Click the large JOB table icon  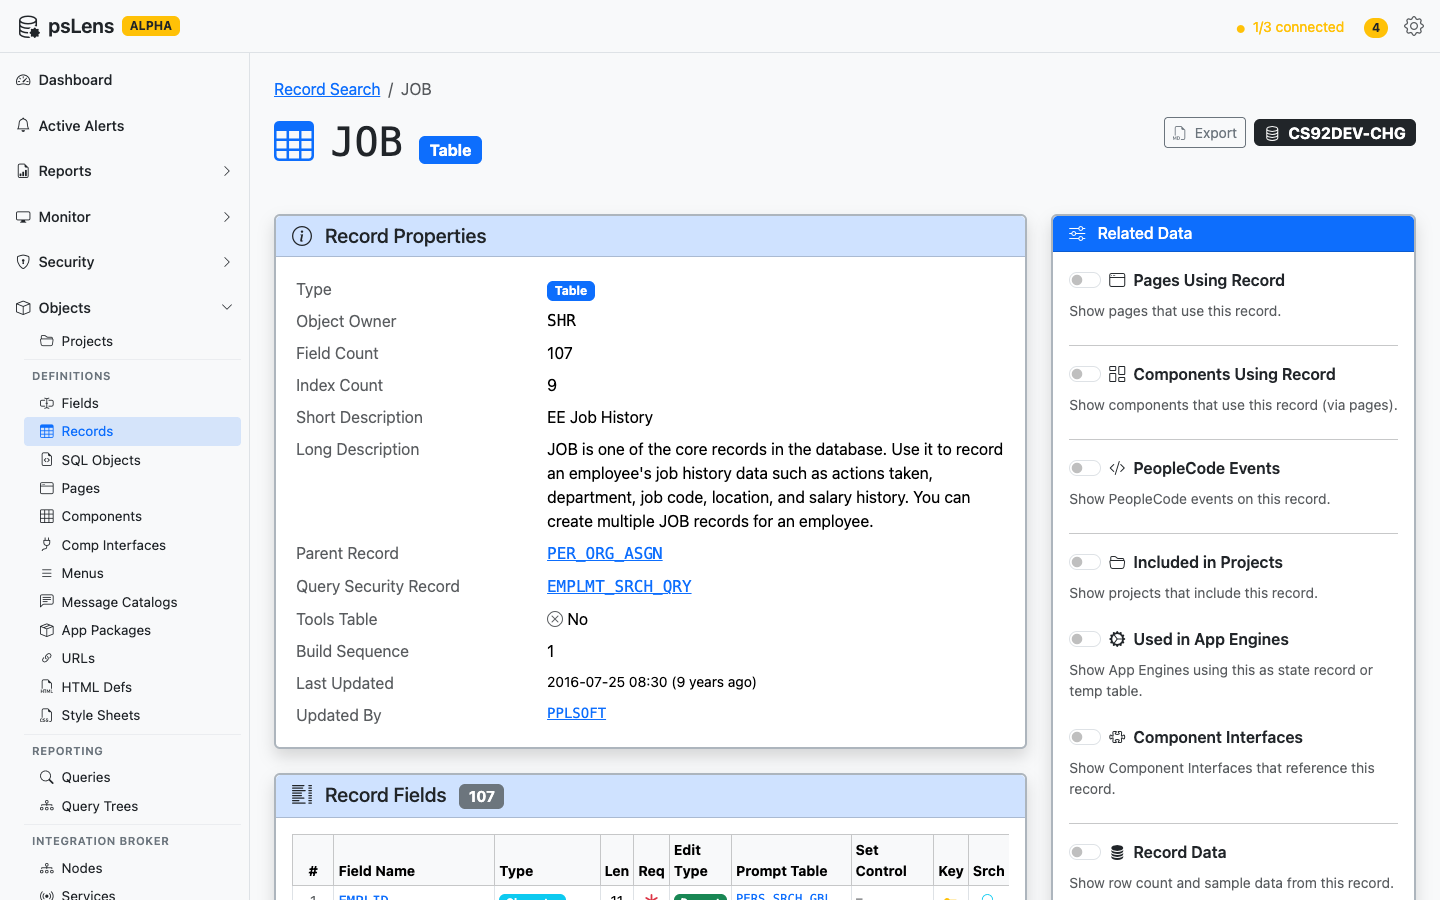(294, 141)
